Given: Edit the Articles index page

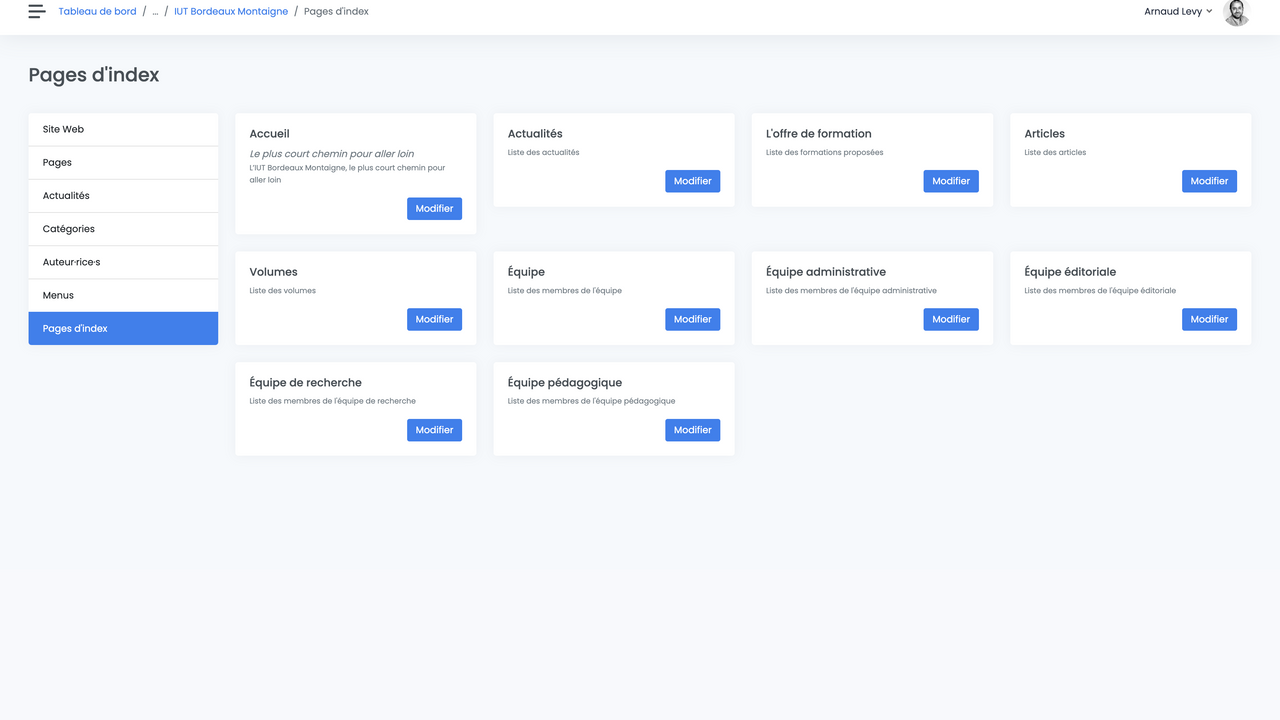Looking at the screenshot, I should [1209, 181].
